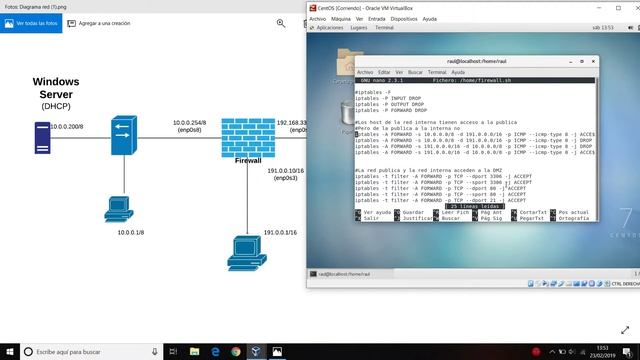
Task: Expand hidden system tray icons chevron
Action: point(552,351)
